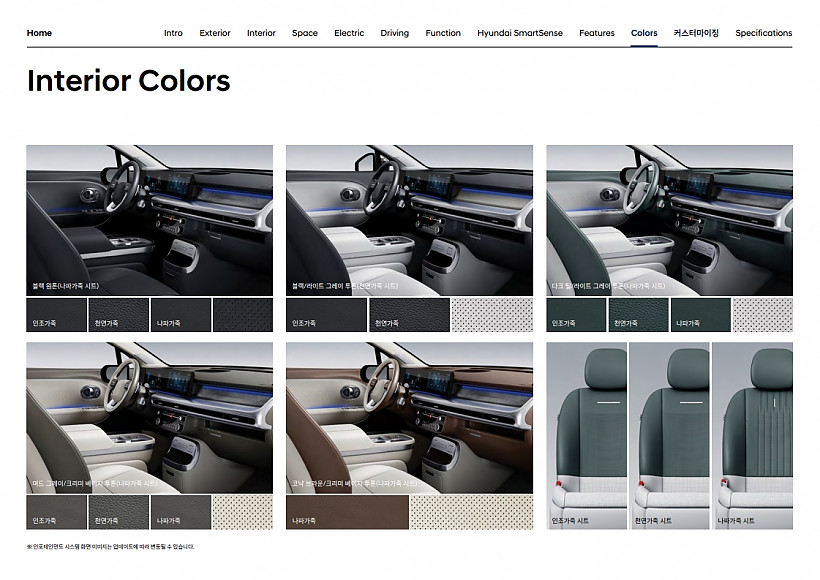The image size is (820, 580).
Task: Select 천연가죽 swatch under 블랙 원톤
Action: (119, 315)
